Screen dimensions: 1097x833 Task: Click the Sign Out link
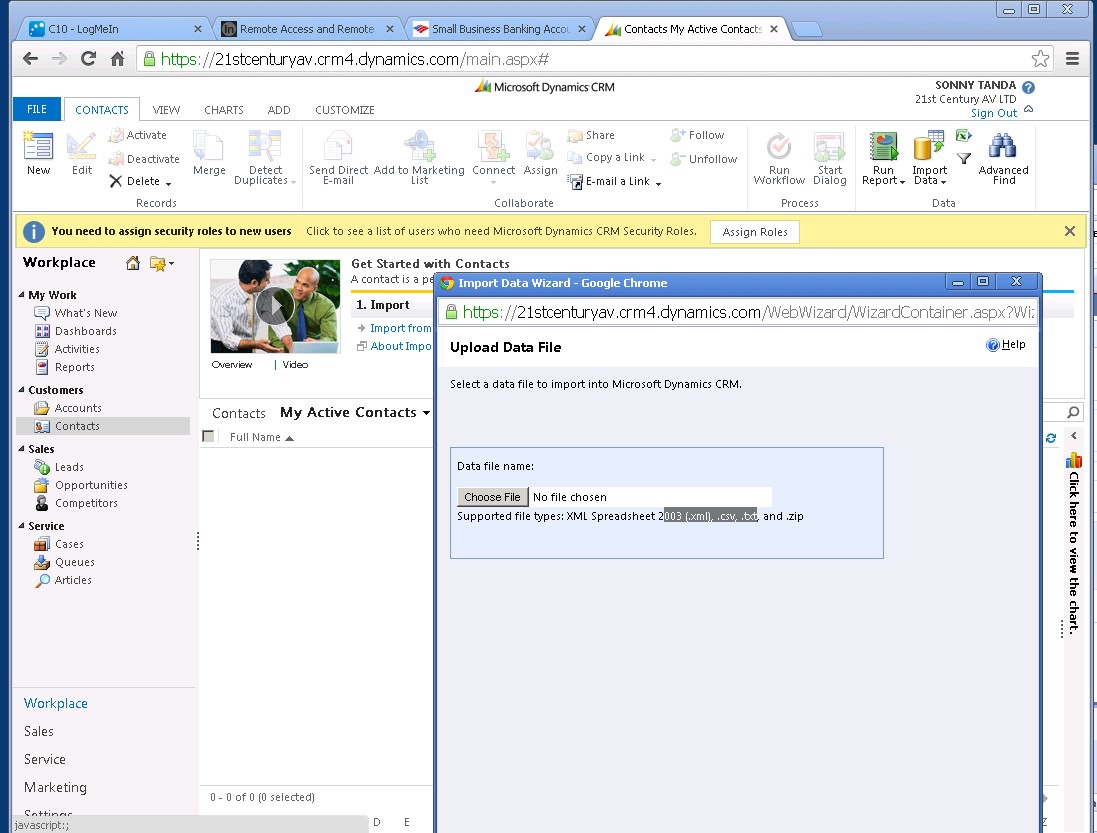coord(993,113)
